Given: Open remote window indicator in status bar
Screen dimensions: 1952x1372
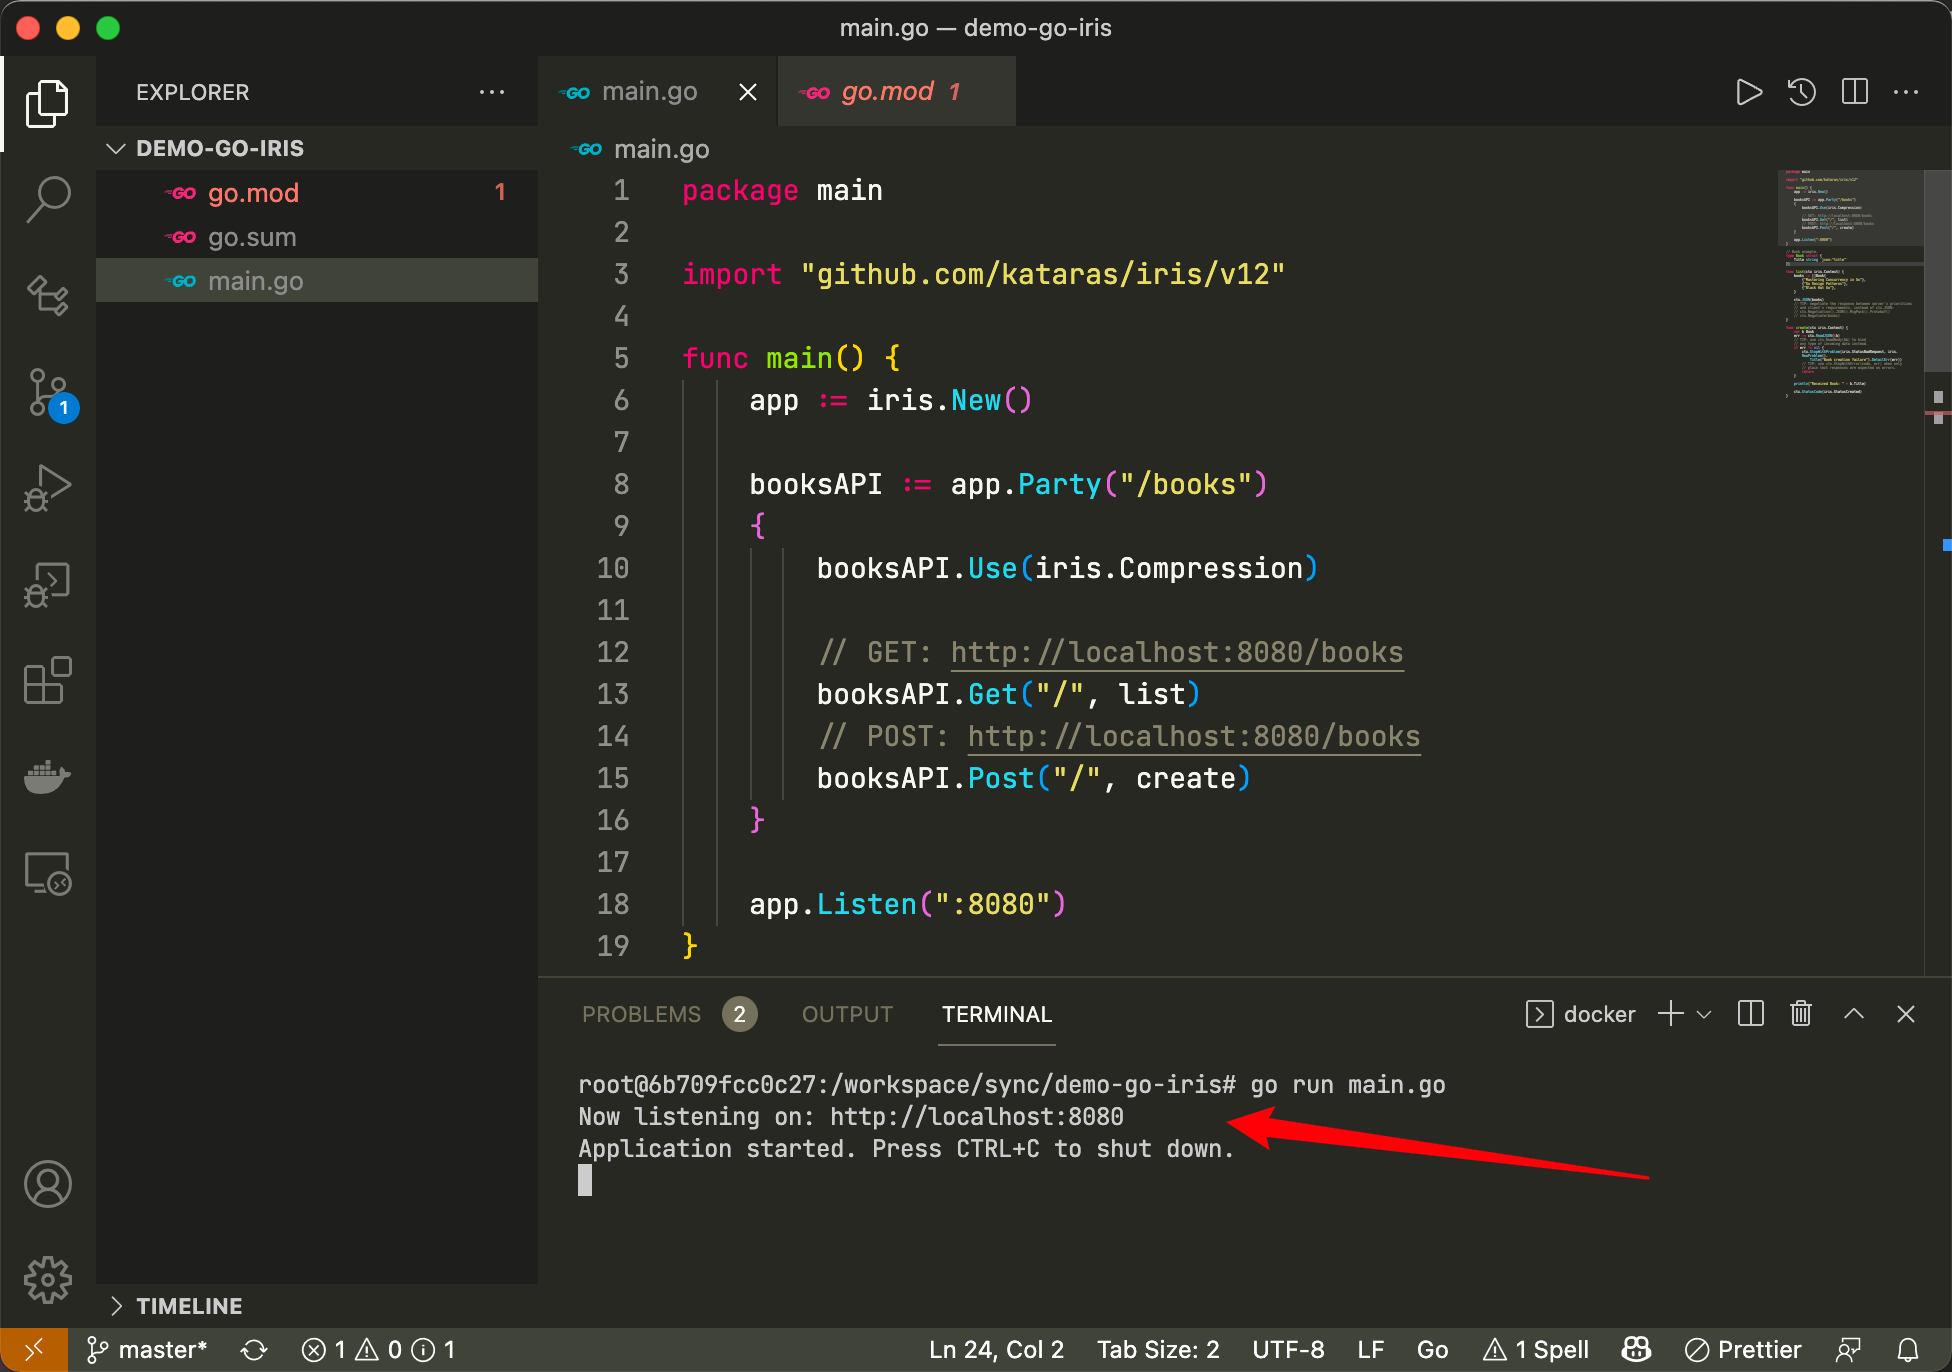Looking at the screenshot, I should point(34,1350).
